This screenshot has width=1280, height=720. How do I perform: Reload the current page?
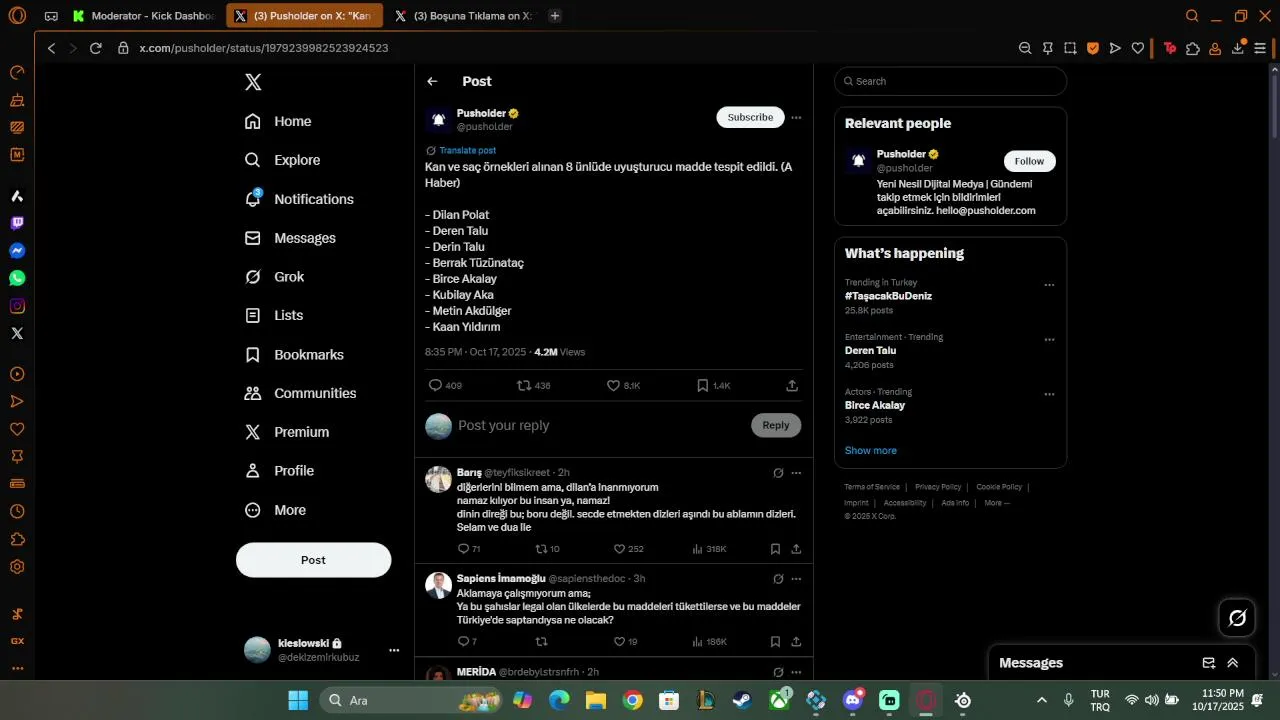pyautogui.click(x=96, y=48)
